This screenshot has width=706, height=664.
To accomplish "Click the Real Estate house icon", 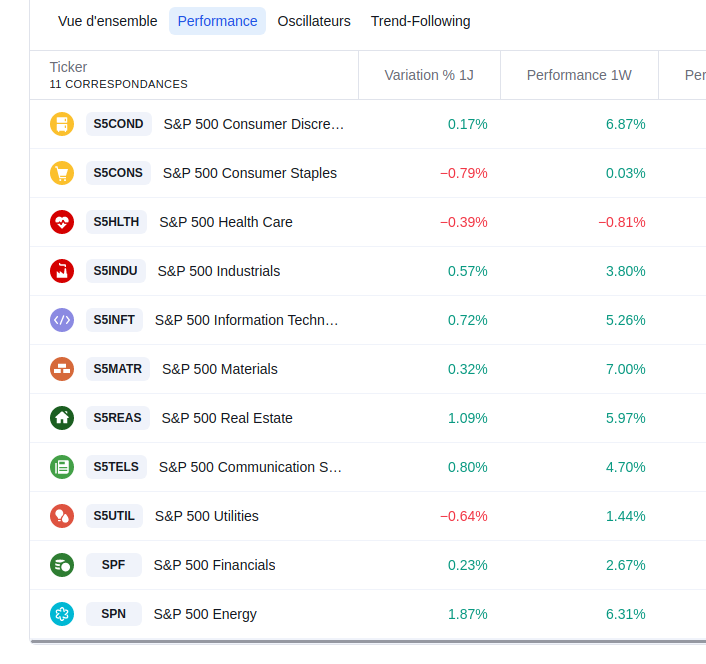I will (62, 418).
